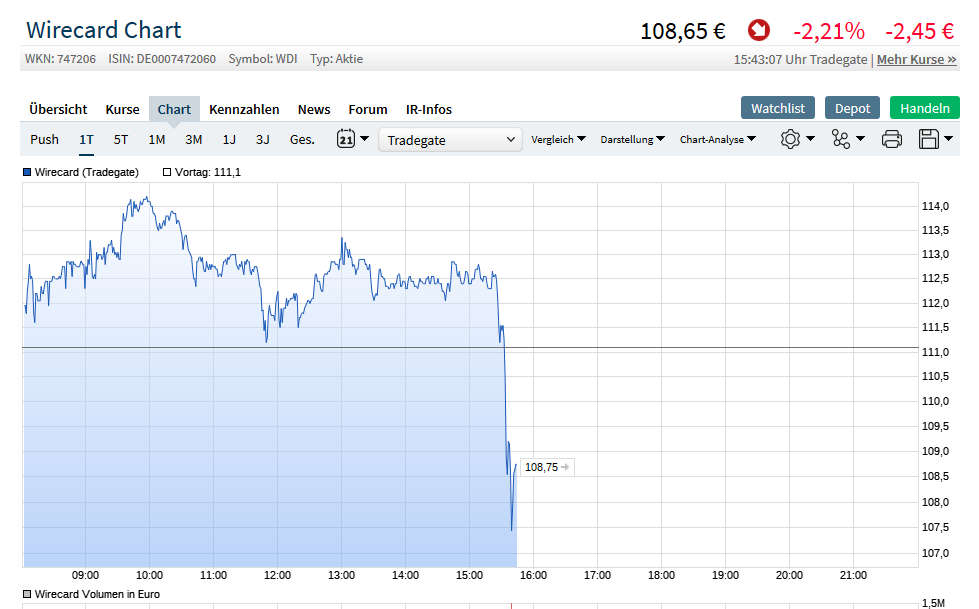This screenshot has width=979, height=609.
Task: Open the Tradegate exchange dropdown
Action: [450, 140]
